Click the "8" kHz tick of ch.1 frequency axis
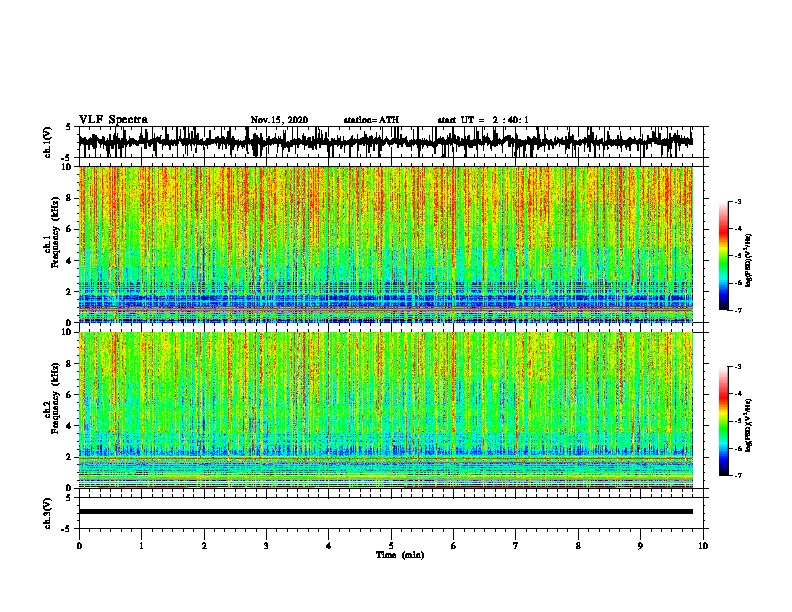This screenshot has height=612, width=792. pyautogui.click(x=70, y=198)
